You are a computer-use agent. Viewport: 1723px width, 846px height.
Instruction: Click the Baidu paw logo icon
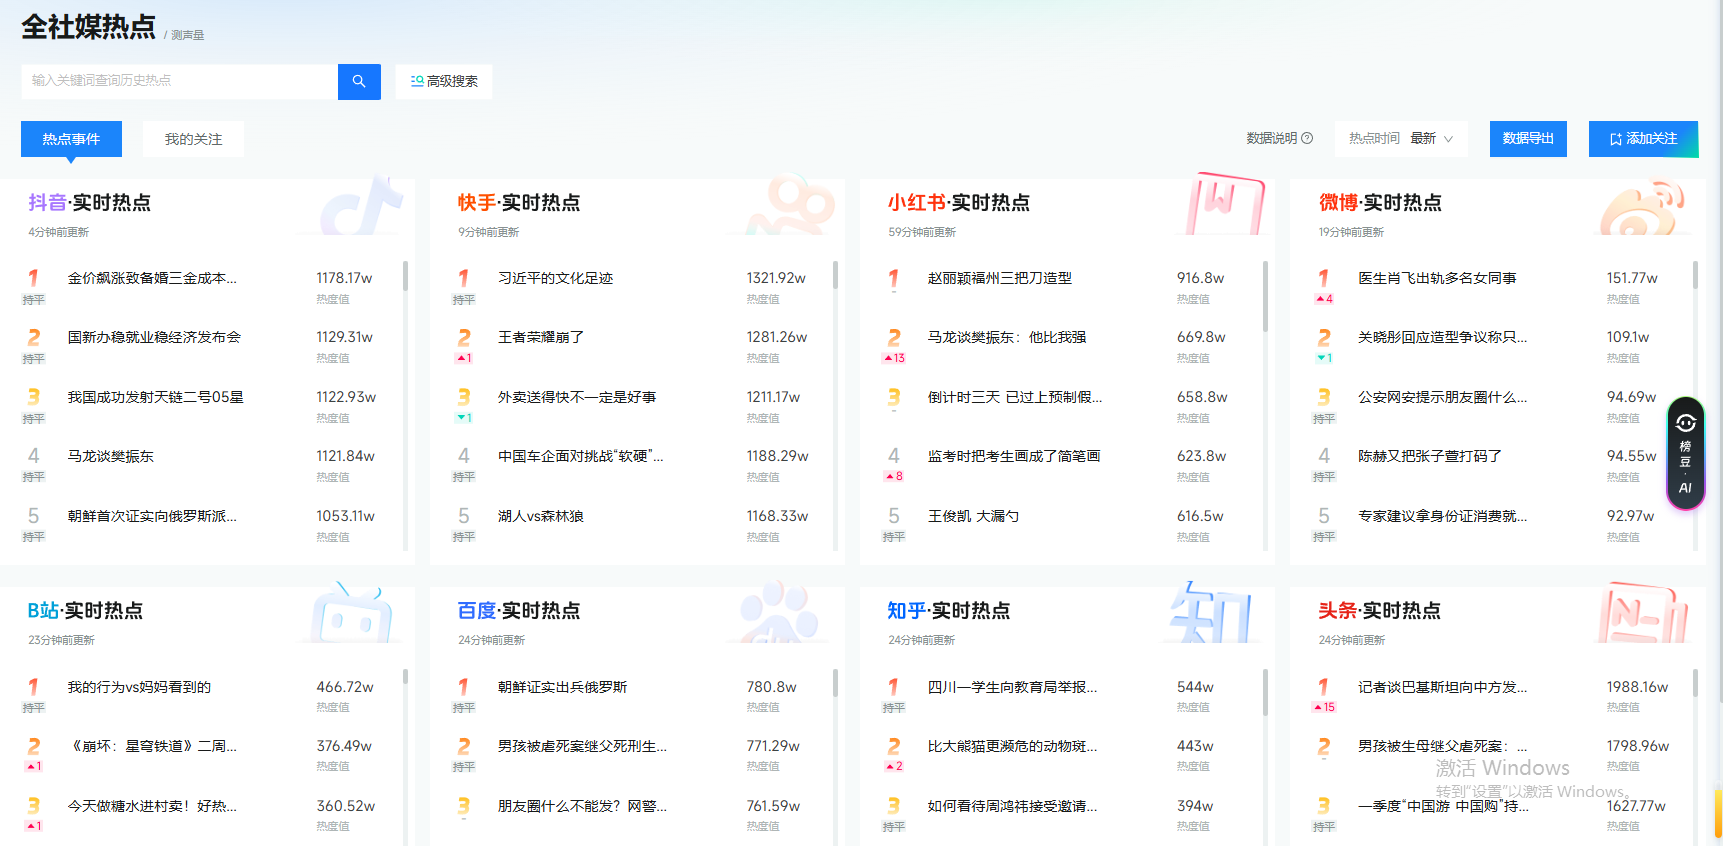(780, 612)
